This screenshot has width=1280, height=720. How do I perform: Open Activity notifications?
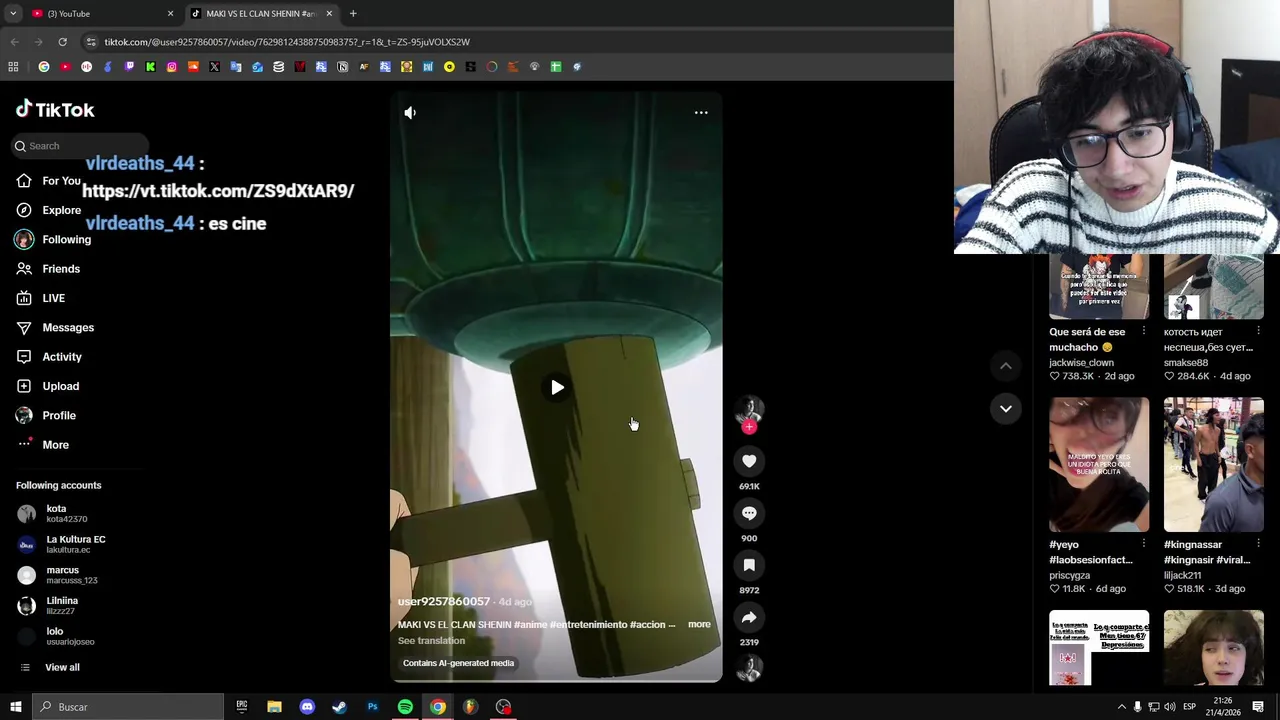pyautogui.click(x=49, y=357)
